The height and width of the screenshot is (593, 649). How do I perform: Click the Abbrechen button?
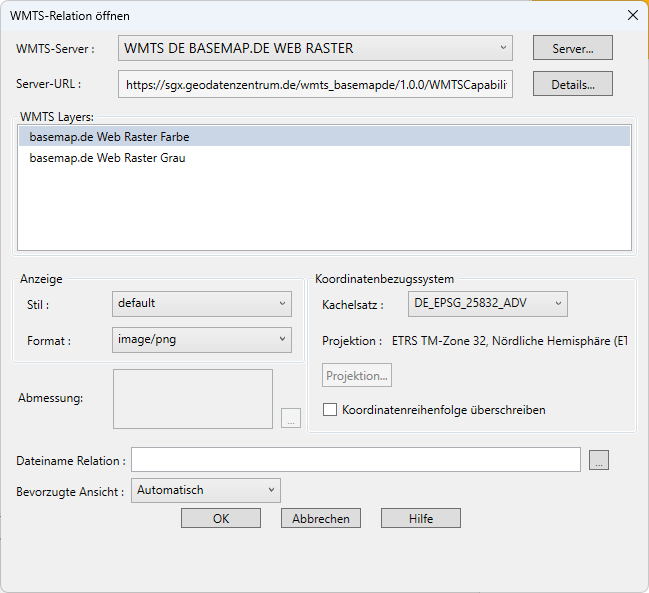pos(321,518)
